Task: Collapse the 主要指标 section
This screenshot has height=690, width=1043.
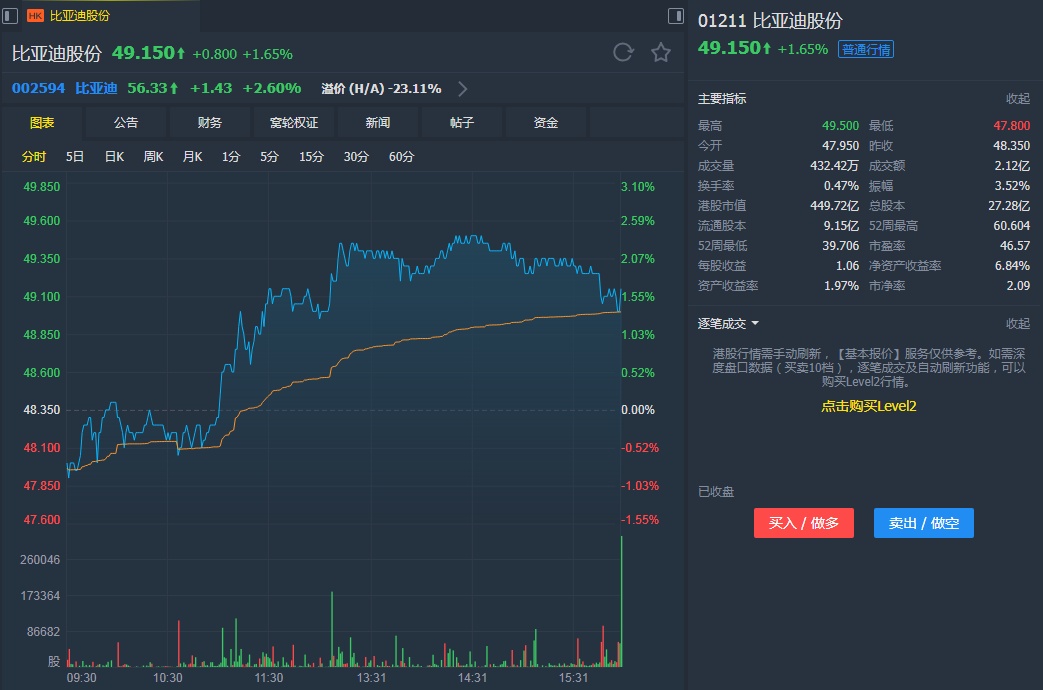Action: [1017, 98]
